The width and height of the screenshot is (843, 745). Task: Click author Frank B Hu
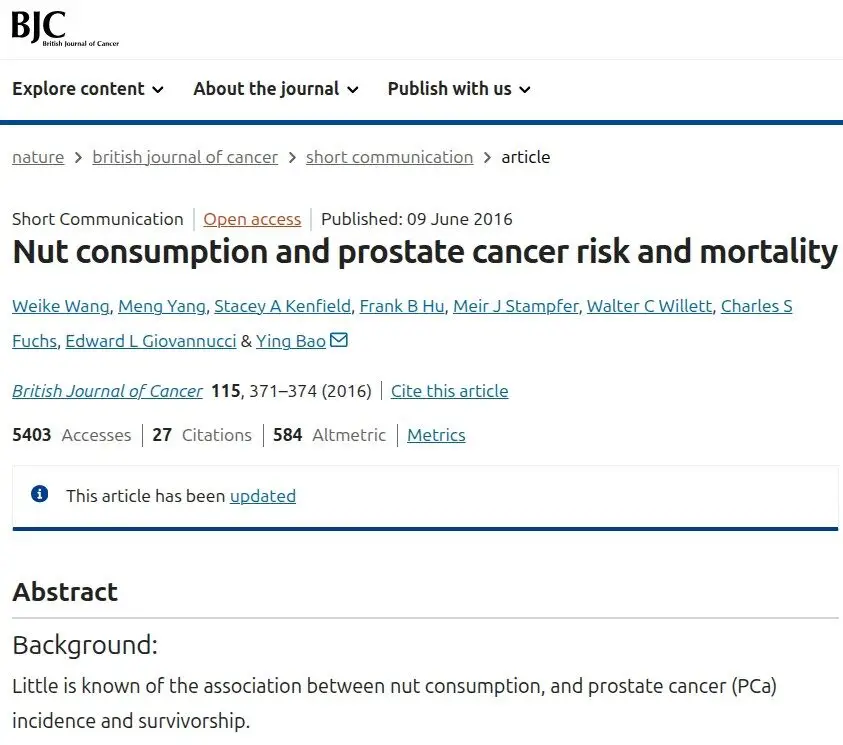(x=402, y=306)
